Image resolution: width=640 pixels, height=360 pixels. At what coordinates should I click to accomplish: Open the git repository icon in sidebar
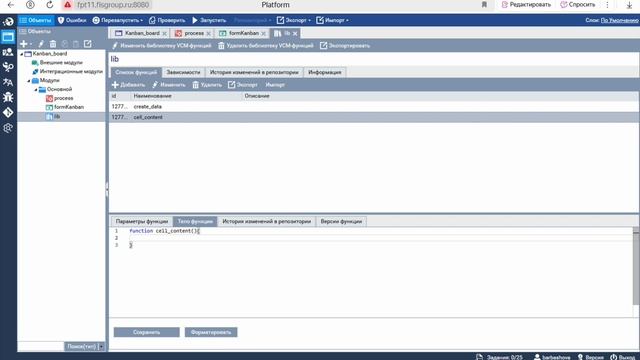tap(8, 112)
